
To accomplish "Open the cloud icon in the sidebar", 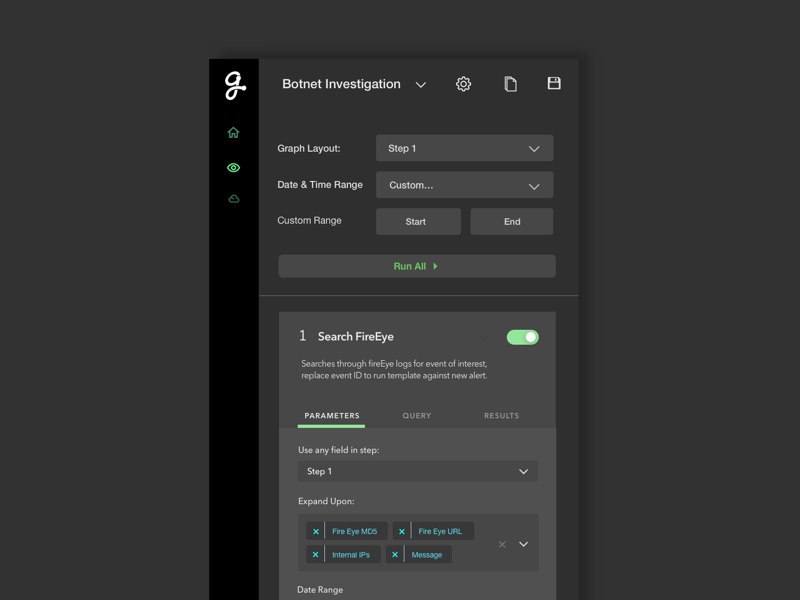I will (x=234, y=199).
